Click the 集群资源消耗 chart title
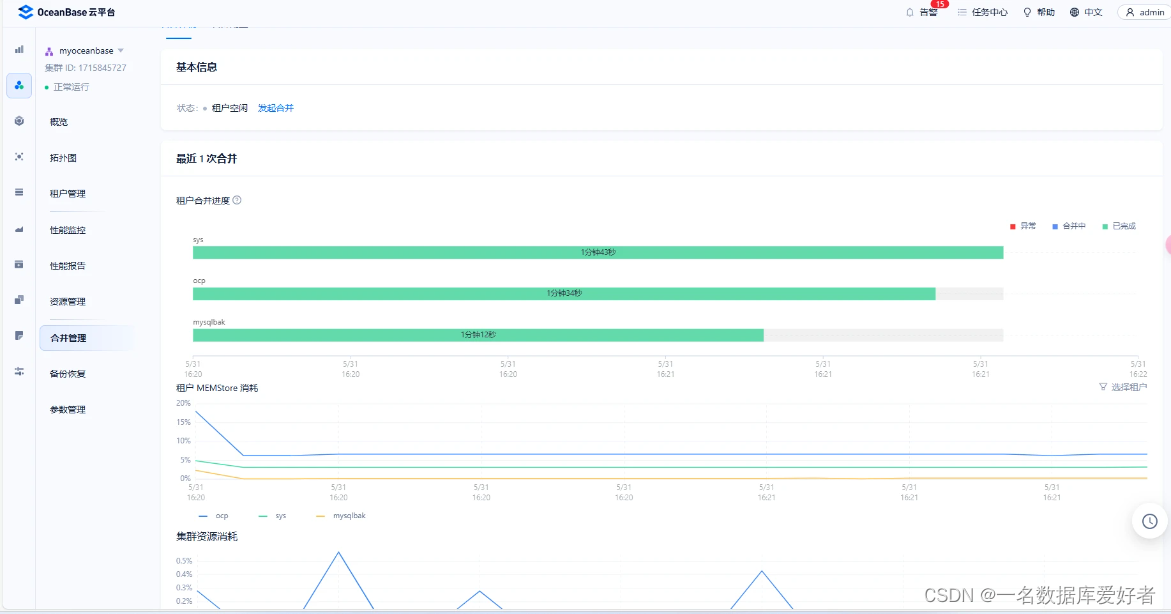Viewport: 1171px width, 614px height. click(207, 536)
